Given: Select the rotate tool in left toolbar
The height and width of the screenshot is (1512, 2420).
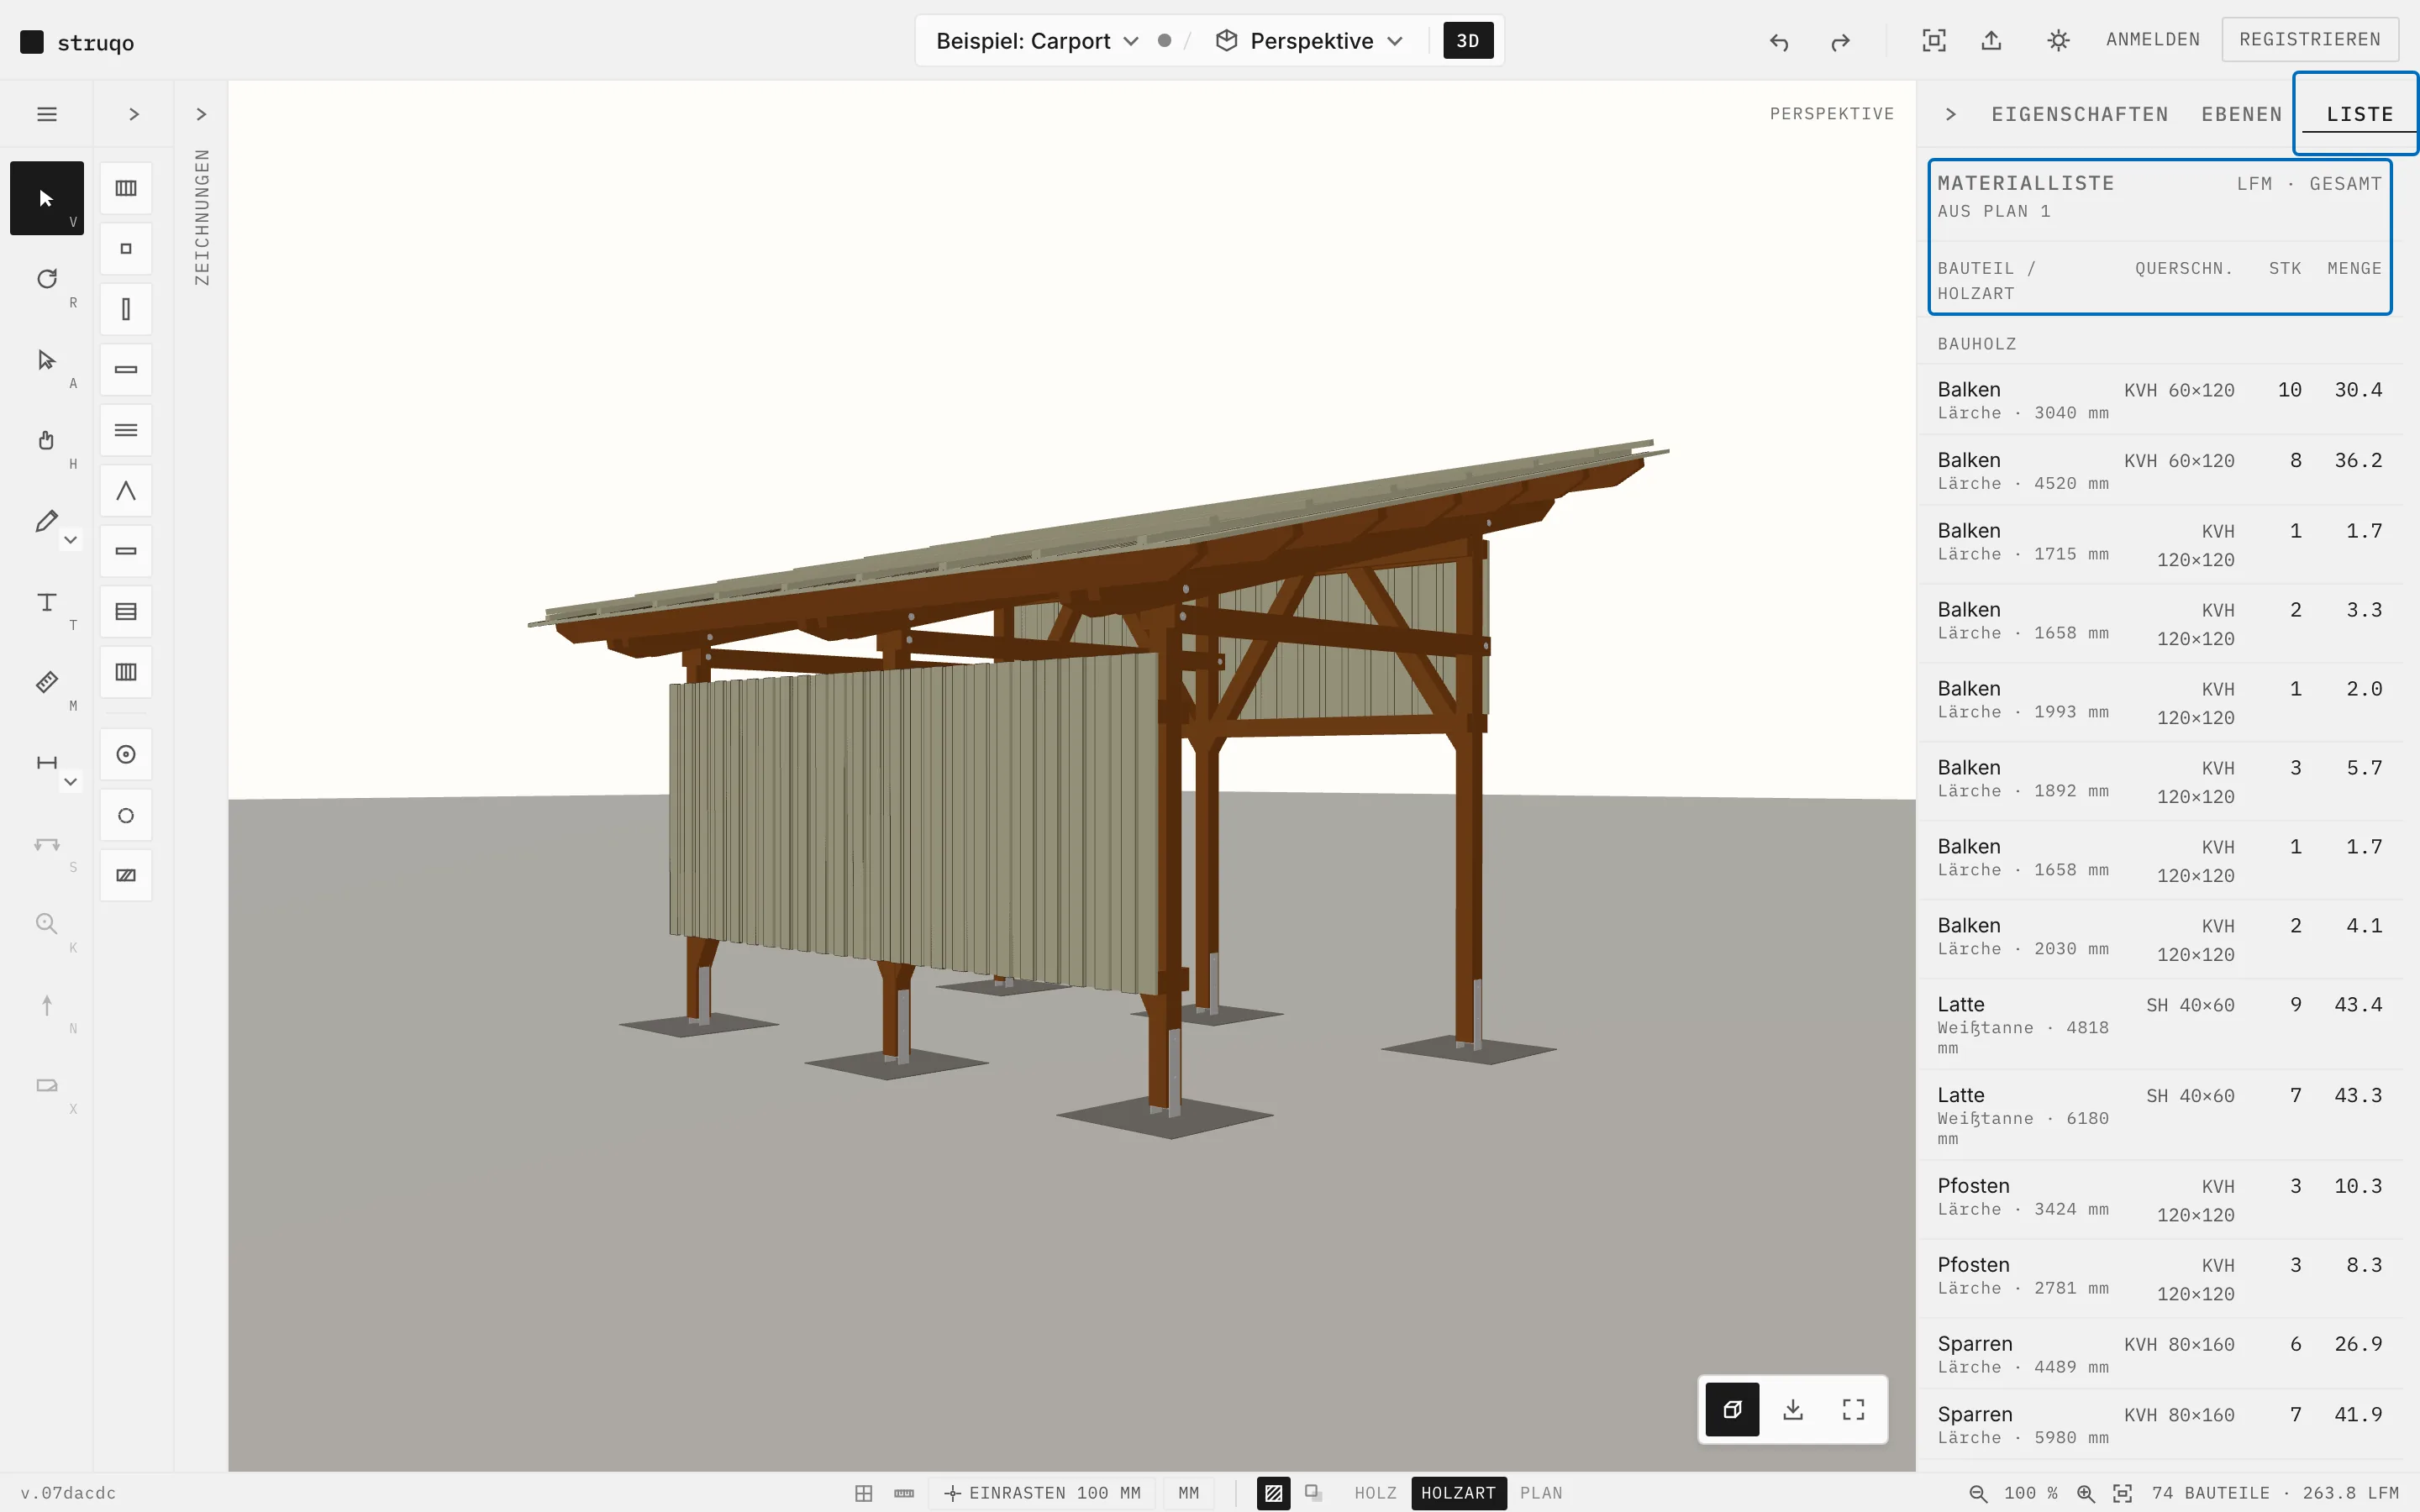Looking at the screenshot, I should coord(47,279).
